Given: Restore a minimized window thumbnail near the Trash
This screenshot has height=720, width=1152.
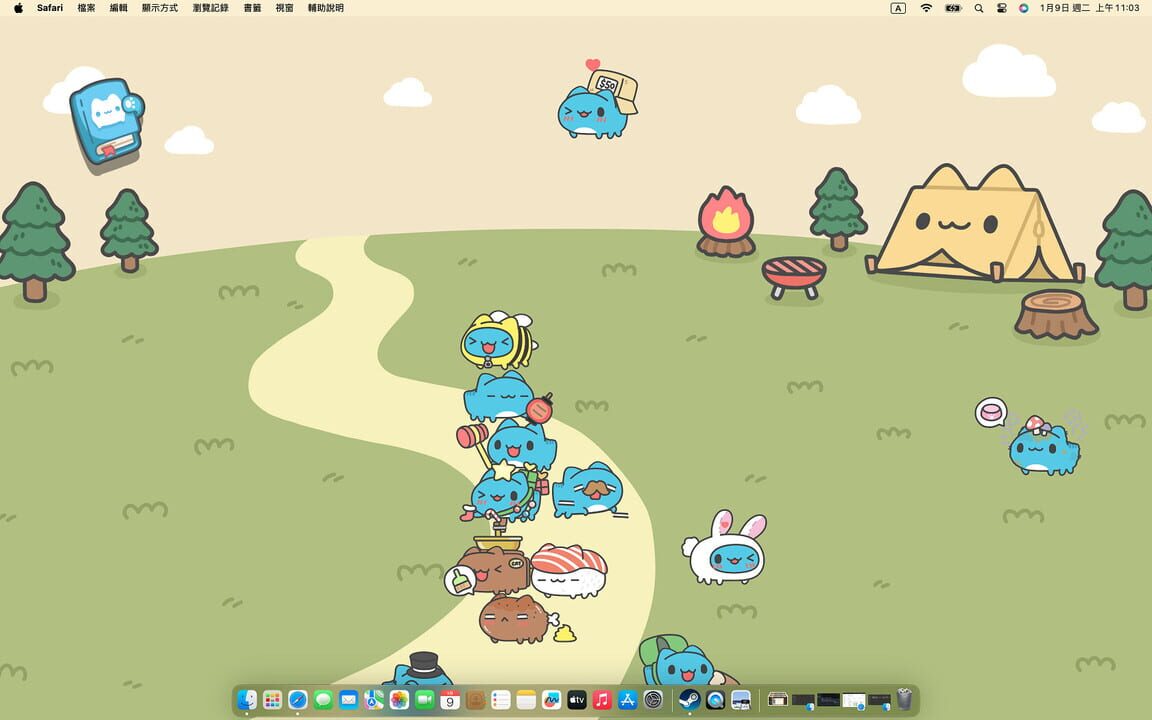Looking at the screenshot, I should [879, 699].
